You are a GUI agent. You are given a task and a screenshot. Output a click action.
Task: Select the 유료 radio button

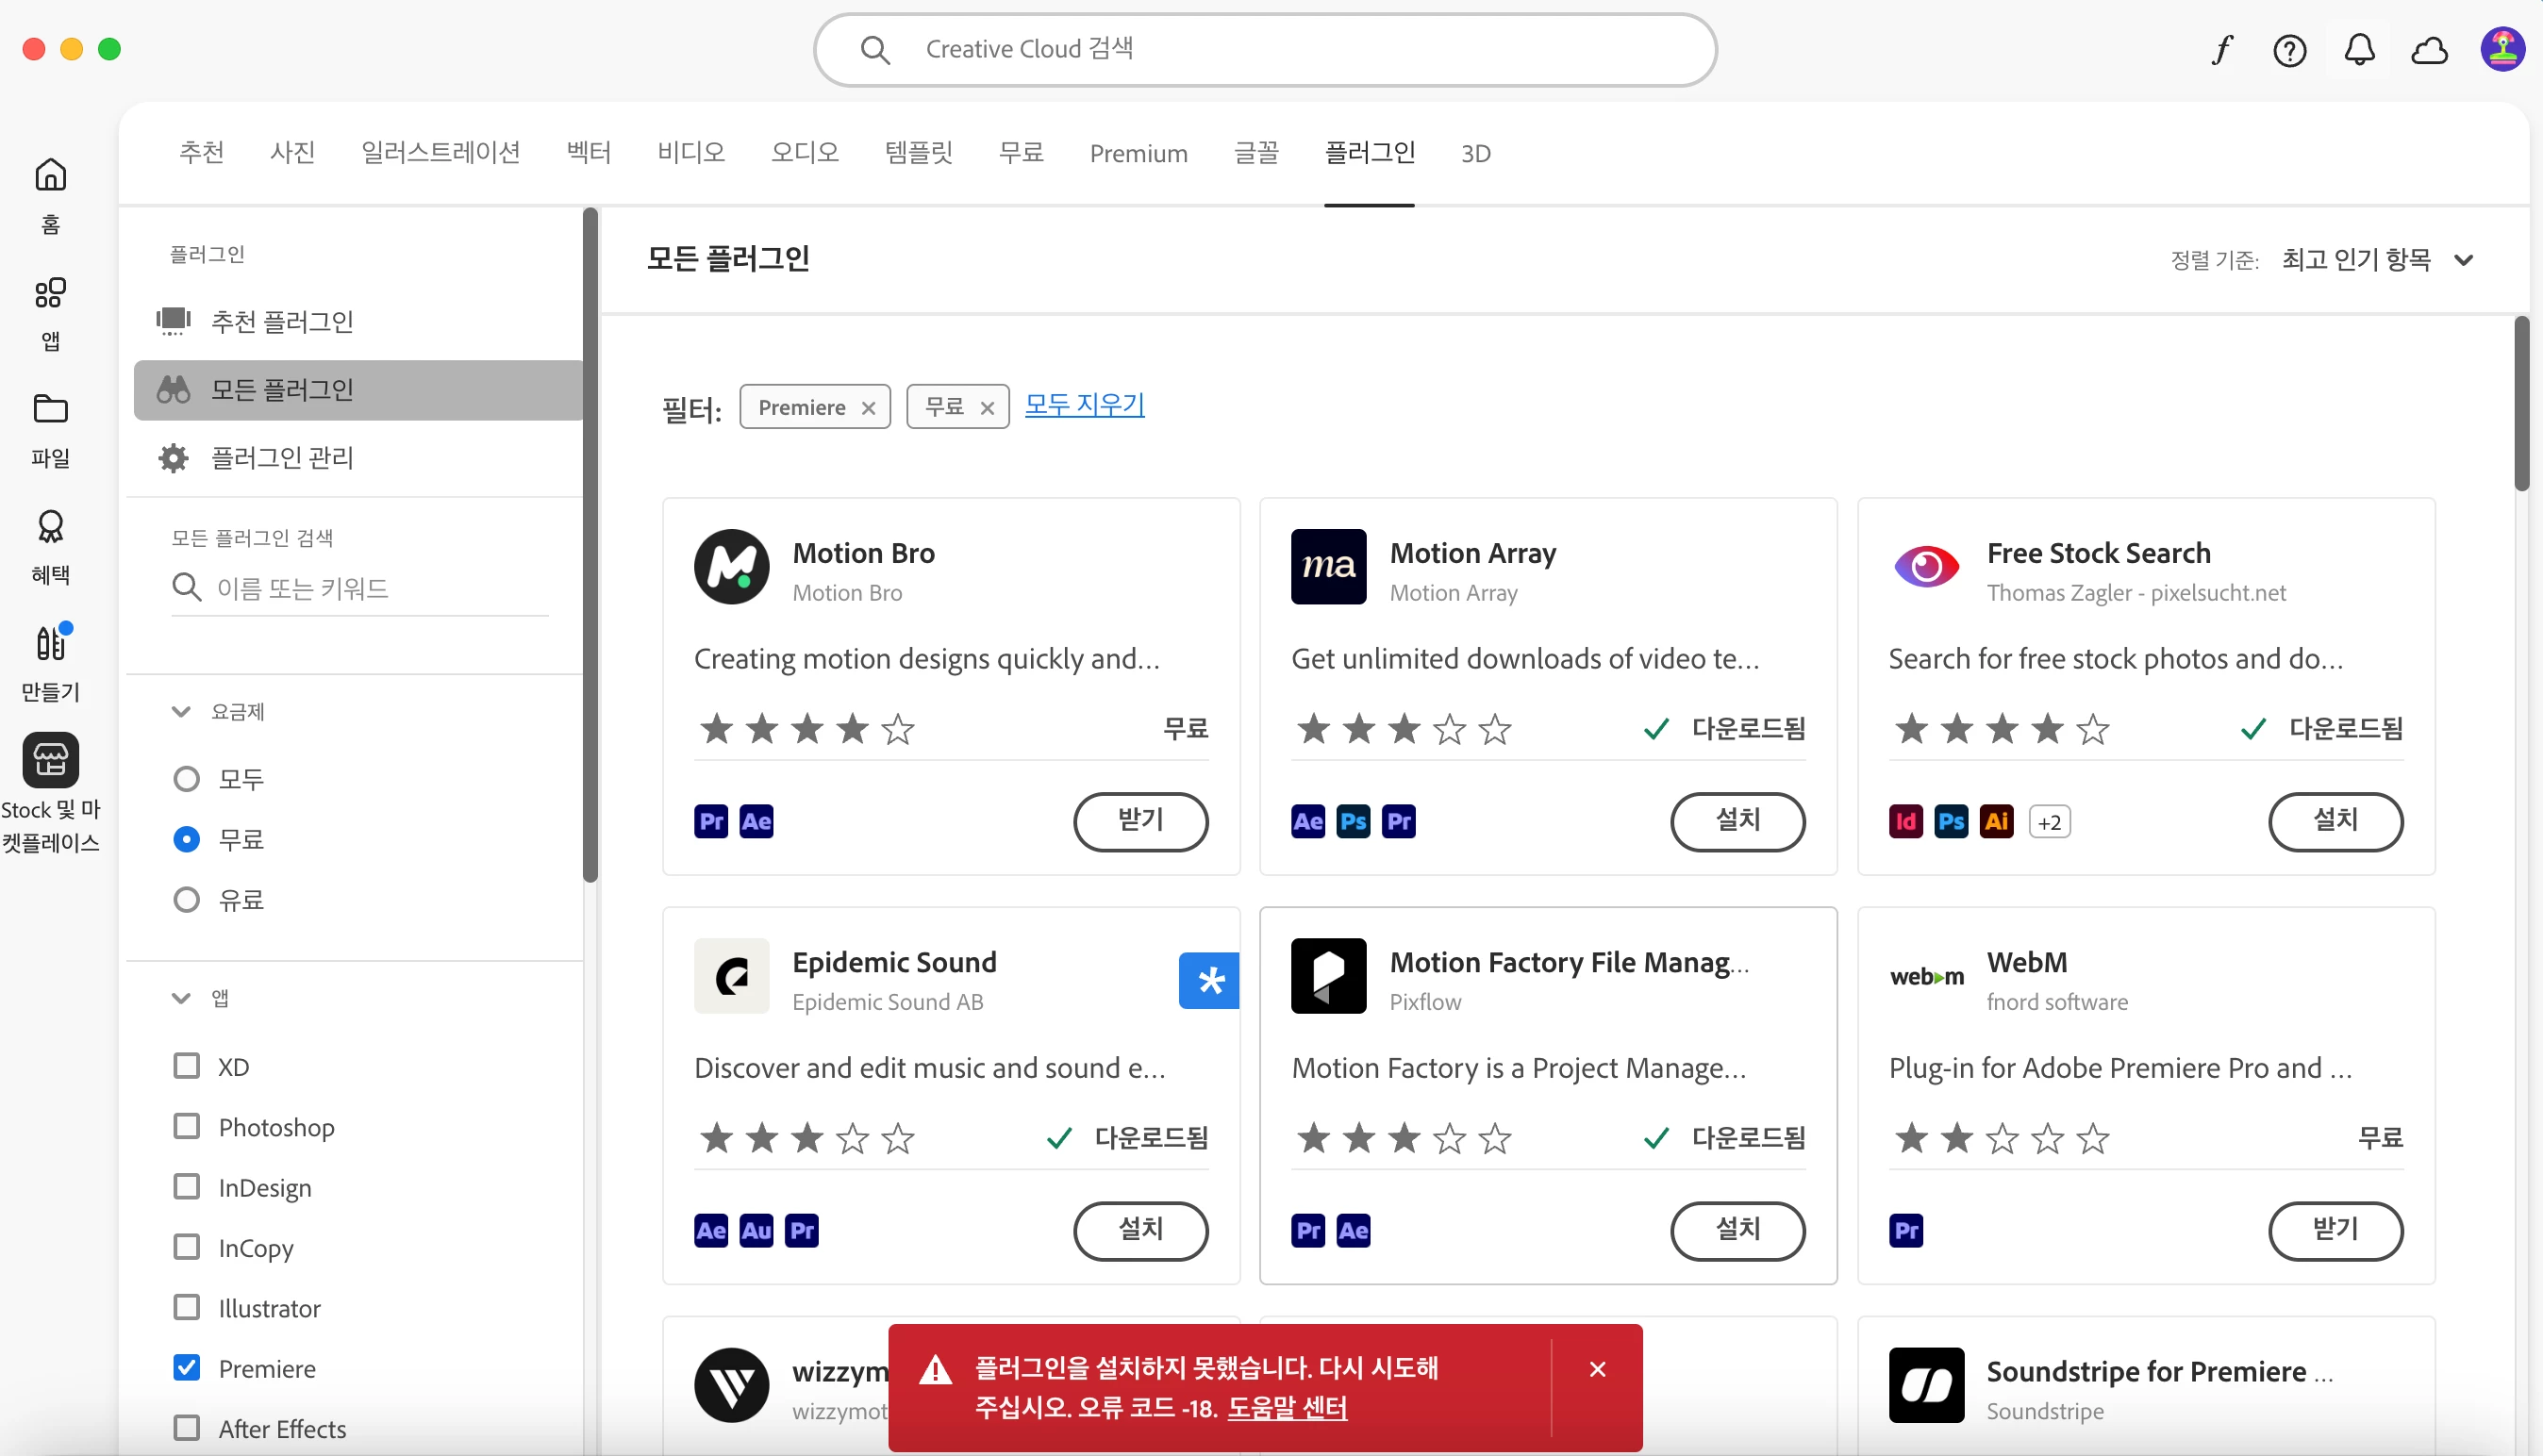[186, 900]
